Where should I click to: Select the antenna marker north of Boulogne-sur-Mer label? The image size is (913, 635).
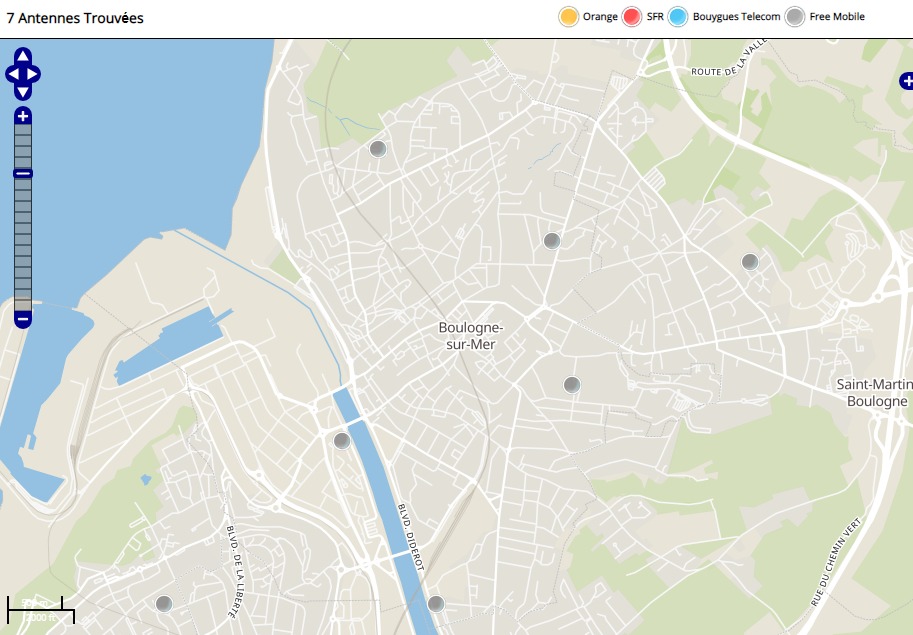tap(551, 240)
